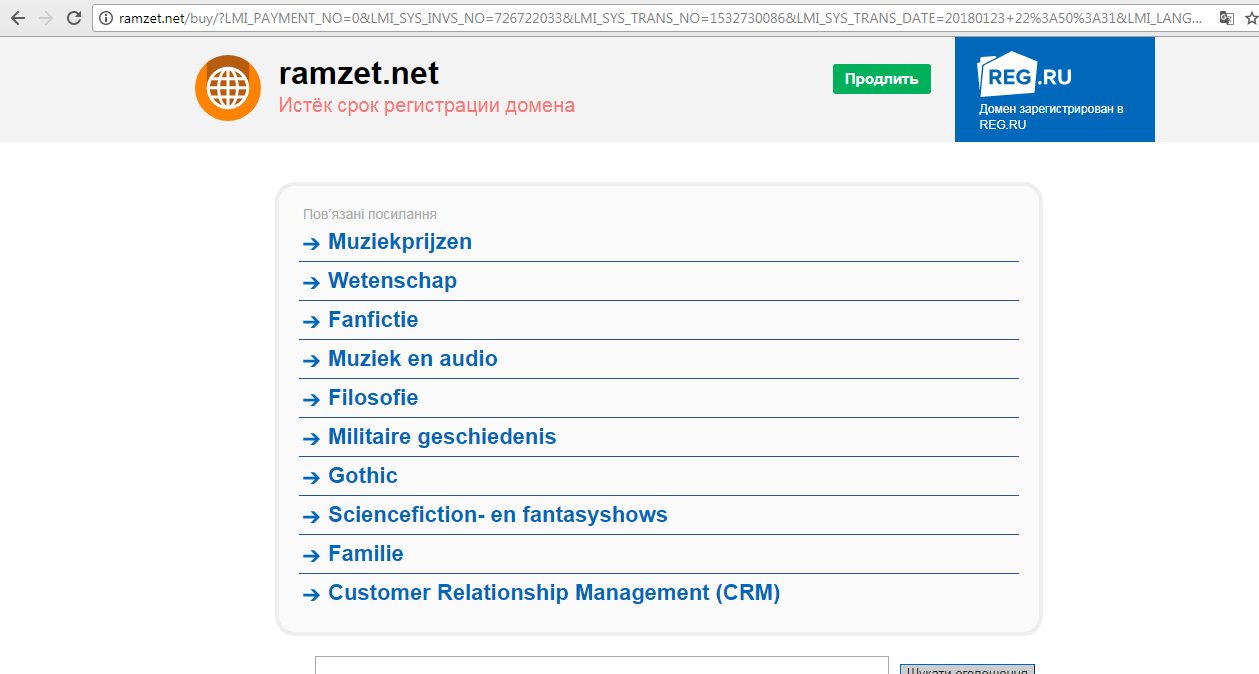This screenshot has width=1259, height=674.
Task: Reload the page with refresh icon
Action: click(x=74, y=18)
